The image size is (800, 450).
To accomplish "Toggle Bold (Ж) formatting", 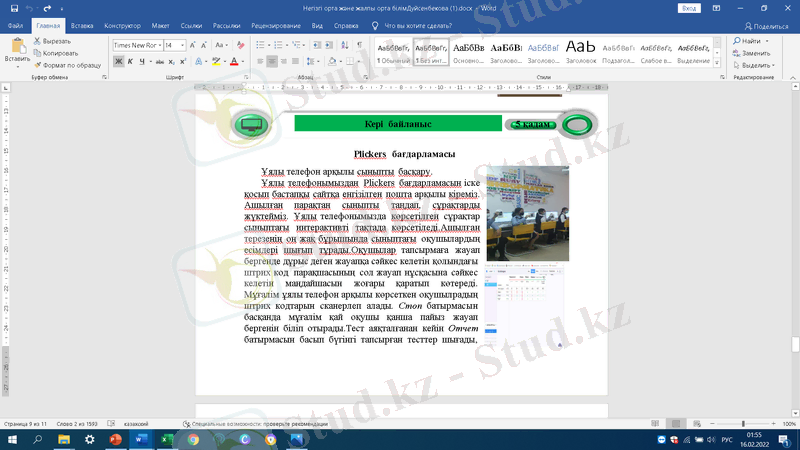I will 118,62.
